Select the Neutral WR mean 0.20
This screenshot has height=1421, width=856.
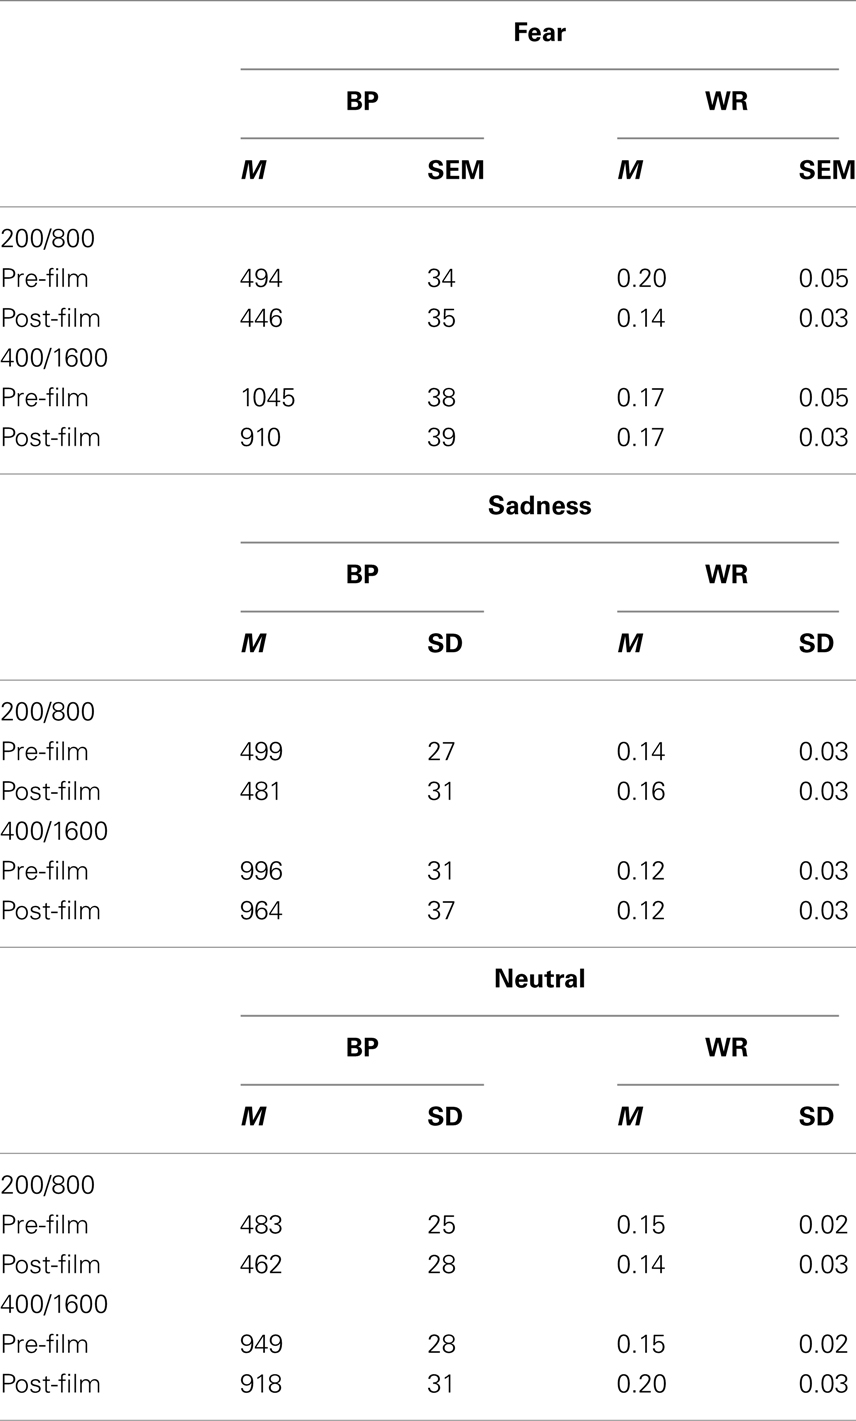pyautogui.click(x=640, y=1384)
